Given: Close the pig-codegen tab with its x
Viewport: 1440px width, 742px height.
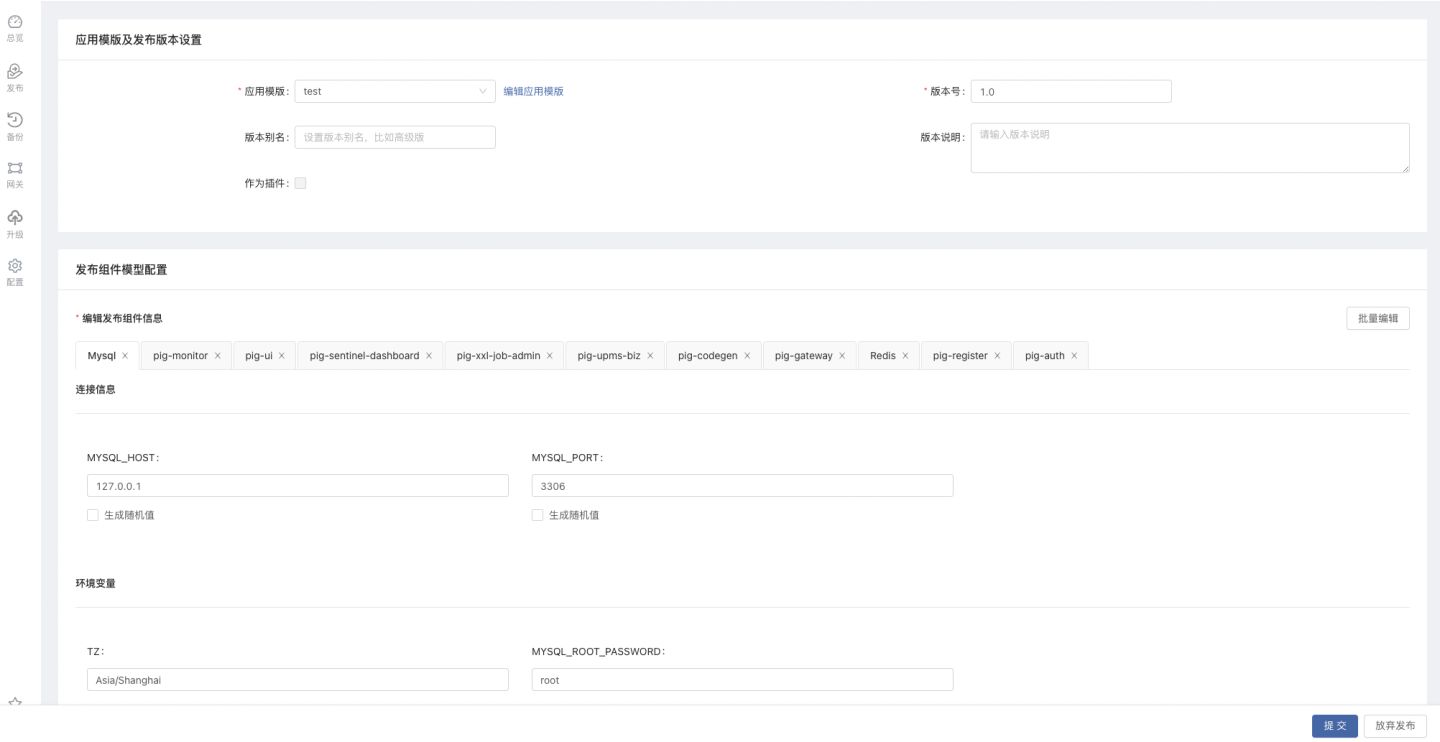Looking at the screenshot, I should (747, 356).
